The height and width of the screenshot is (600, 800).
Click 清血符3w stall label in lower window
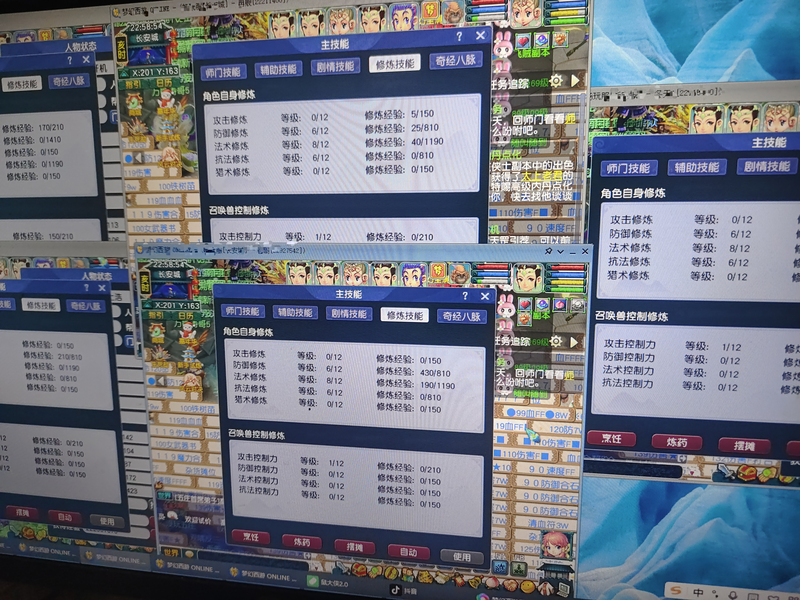548,523
